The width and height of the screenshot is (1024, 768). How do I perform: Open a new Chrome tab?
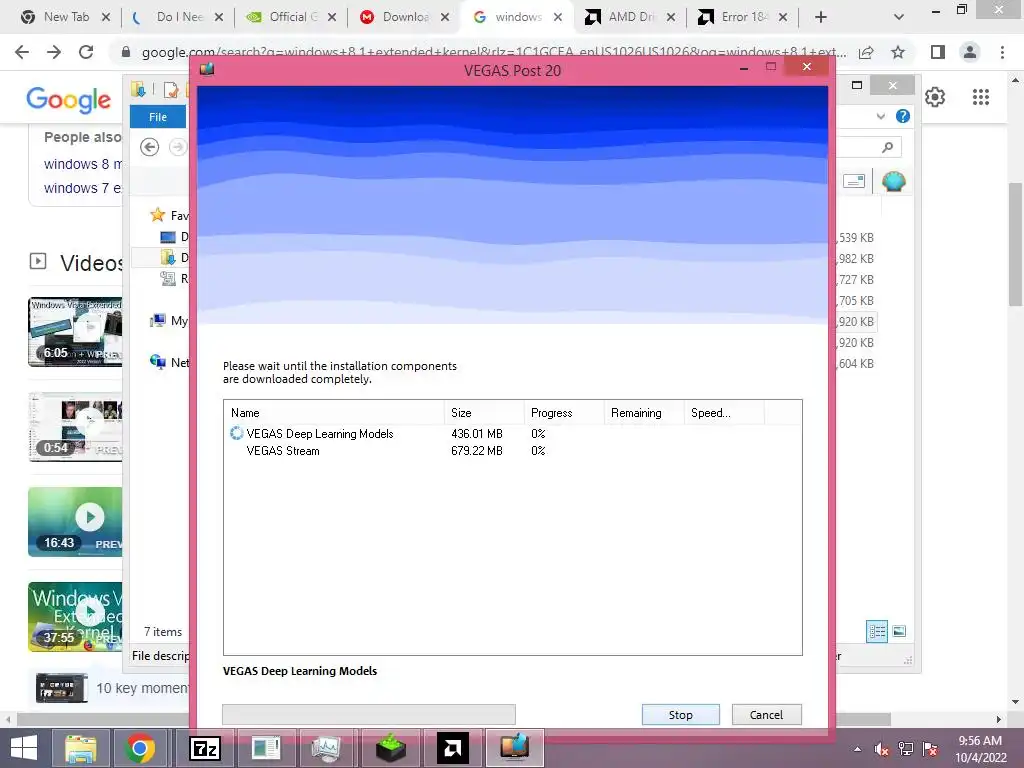coord(821,17)
